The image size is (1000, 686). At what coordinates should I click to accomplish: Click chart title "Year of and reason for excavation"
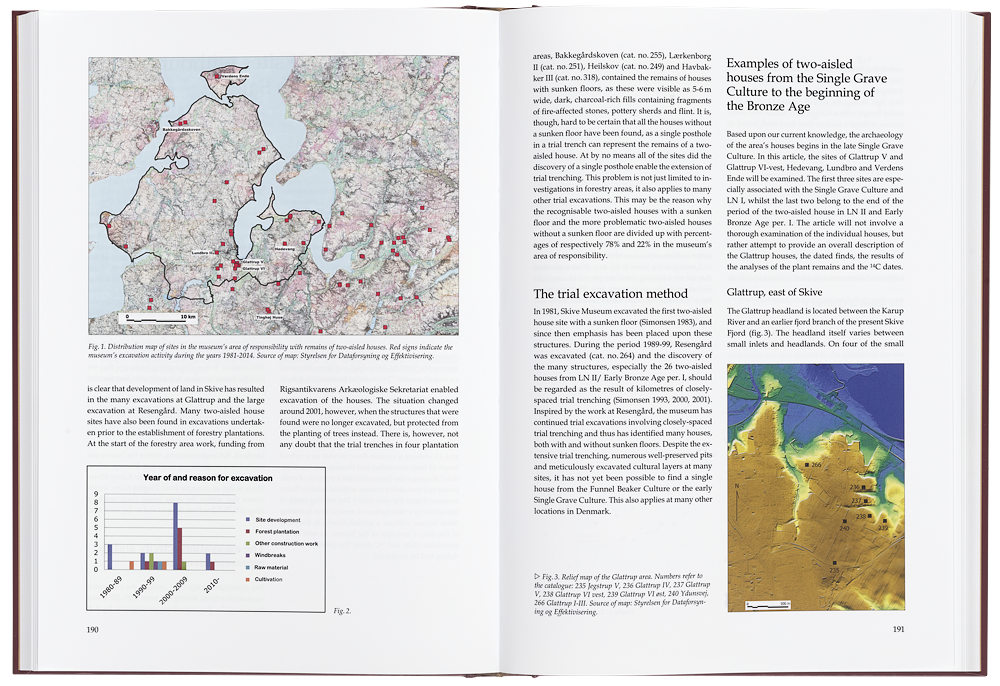(207, 478)
